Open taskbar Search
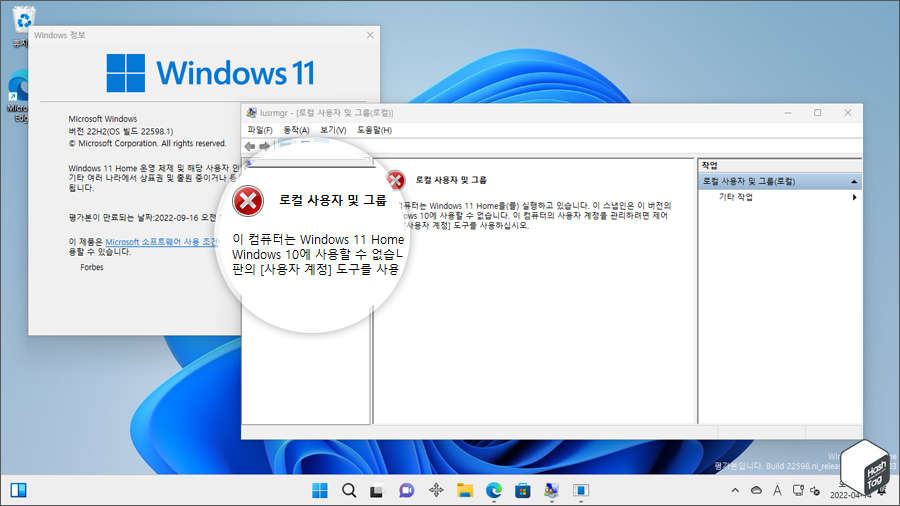This screenshot has height=506, width=900. pyautogui.click(x=349, y=491)
